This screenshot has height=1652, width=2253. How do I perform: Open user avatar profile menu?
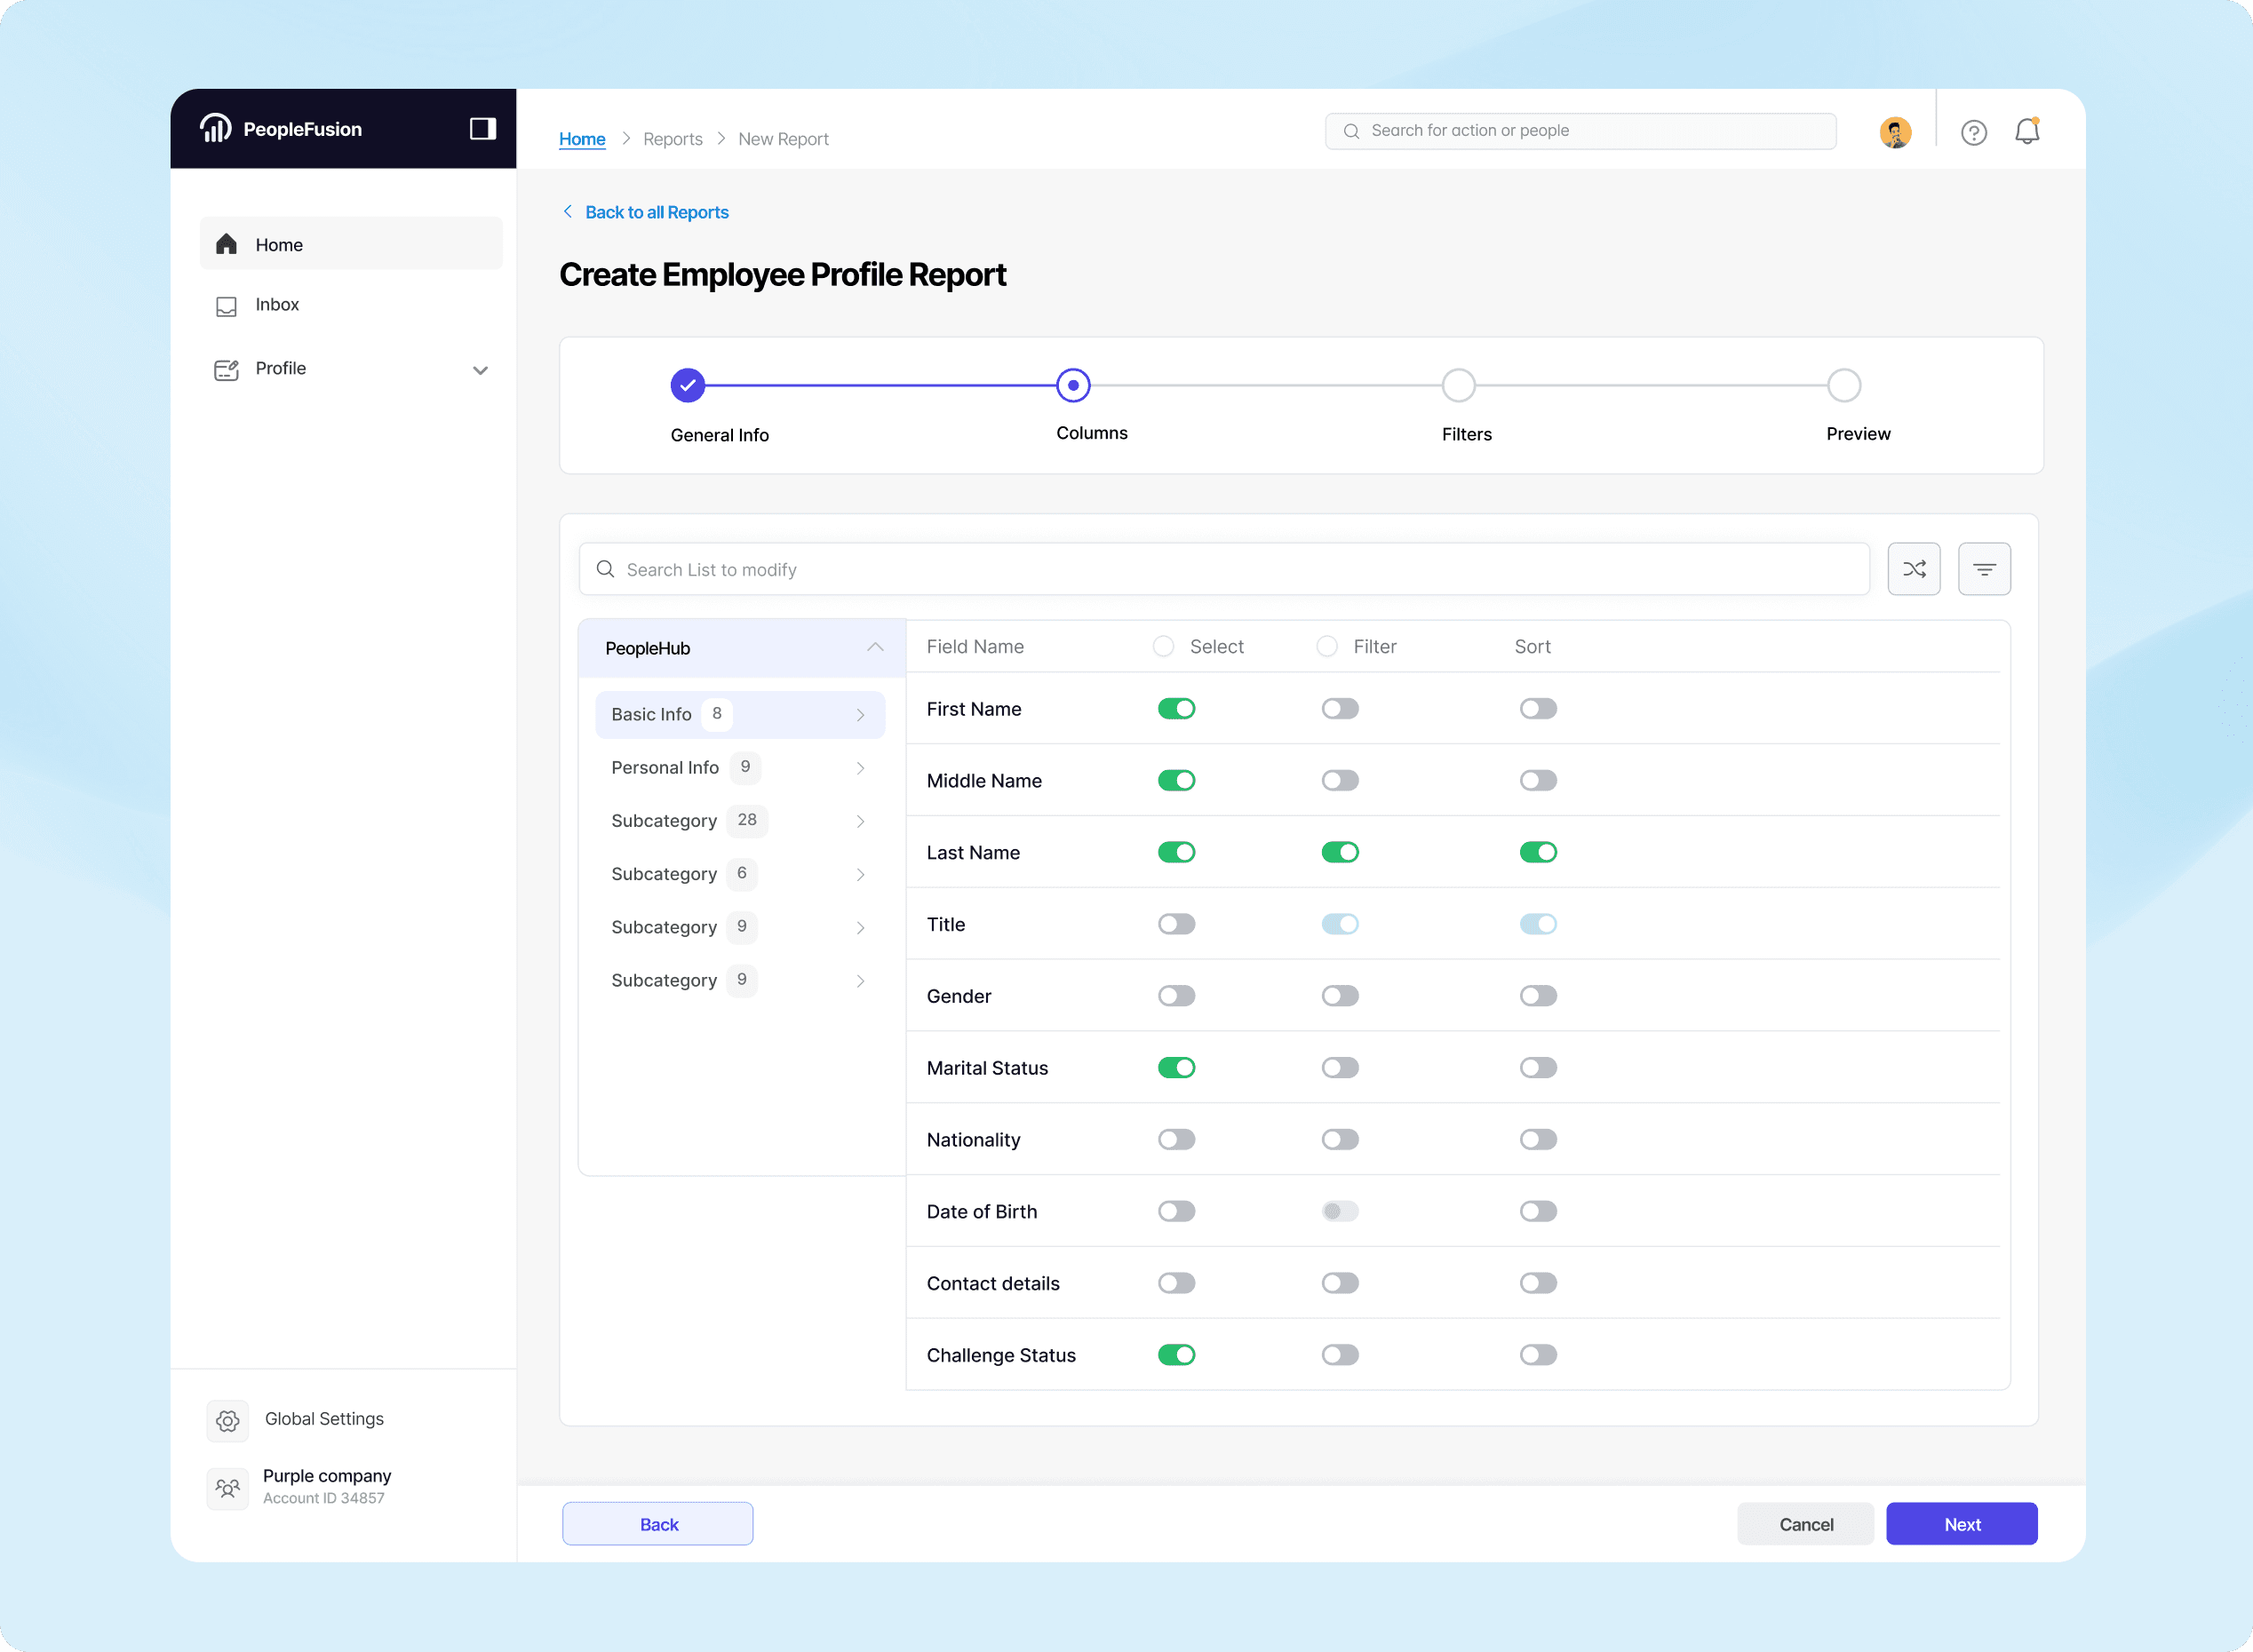(1894, 132)
